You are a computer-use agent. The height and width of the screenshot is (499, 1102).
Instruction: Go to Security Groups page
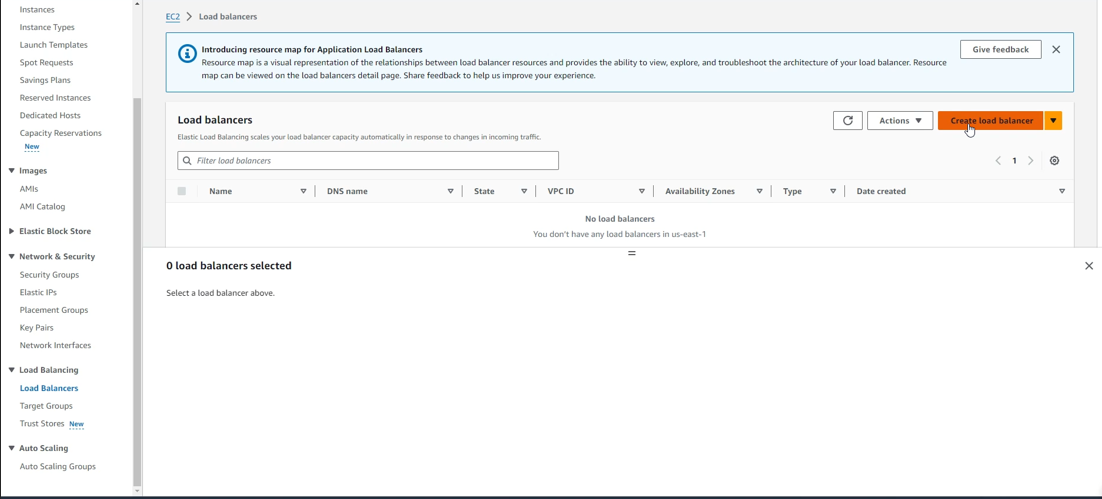click(x=49, y=275)
